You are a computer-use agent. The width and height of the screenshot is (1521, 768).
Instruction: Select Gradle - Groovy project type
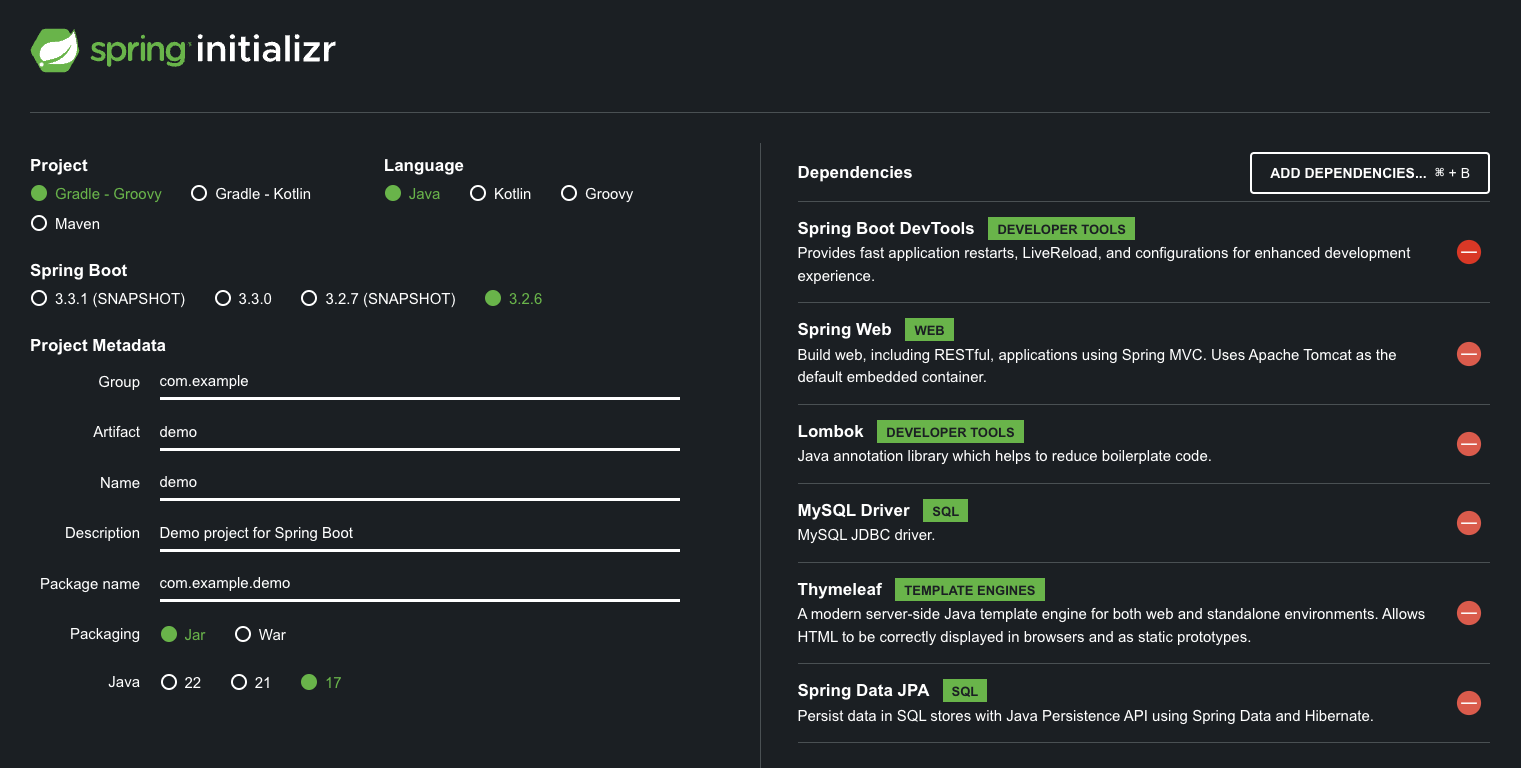pos(96,194)
